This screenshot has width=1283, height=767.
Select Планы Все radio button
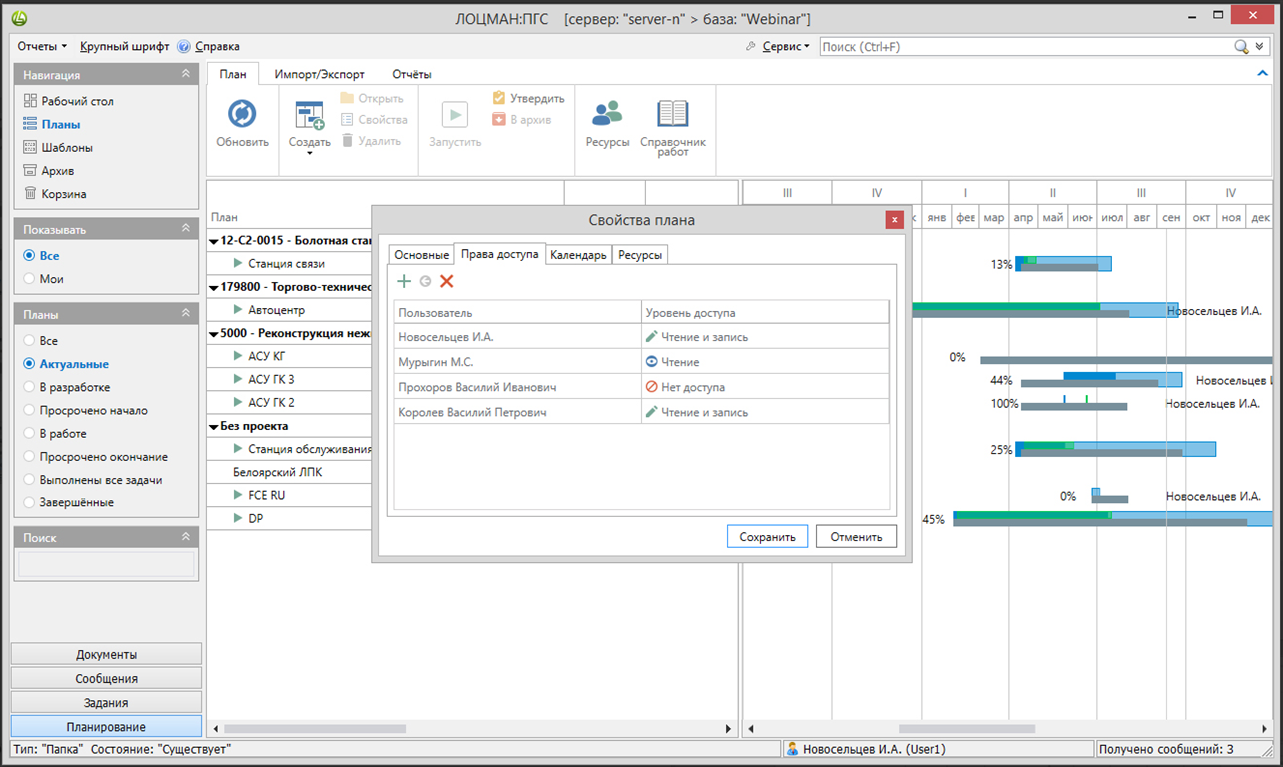tap(30, 341)
